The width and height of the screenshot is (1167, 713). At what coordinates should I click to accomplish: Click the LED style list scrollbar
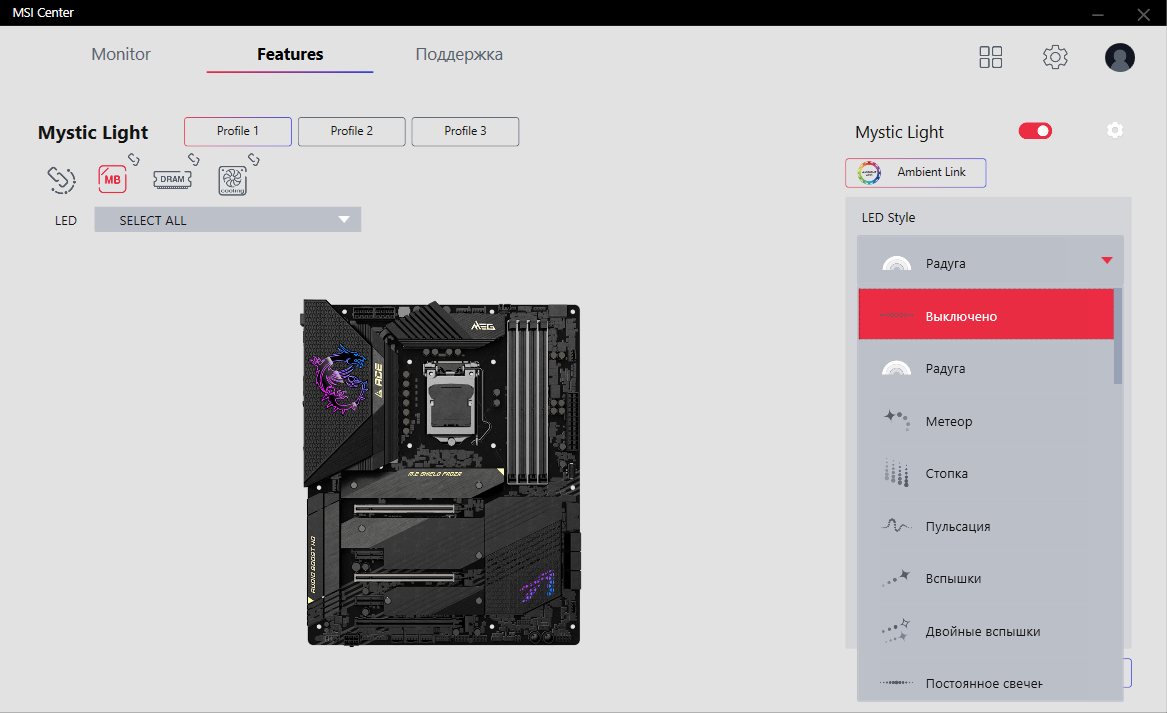tap(1118, 336)
